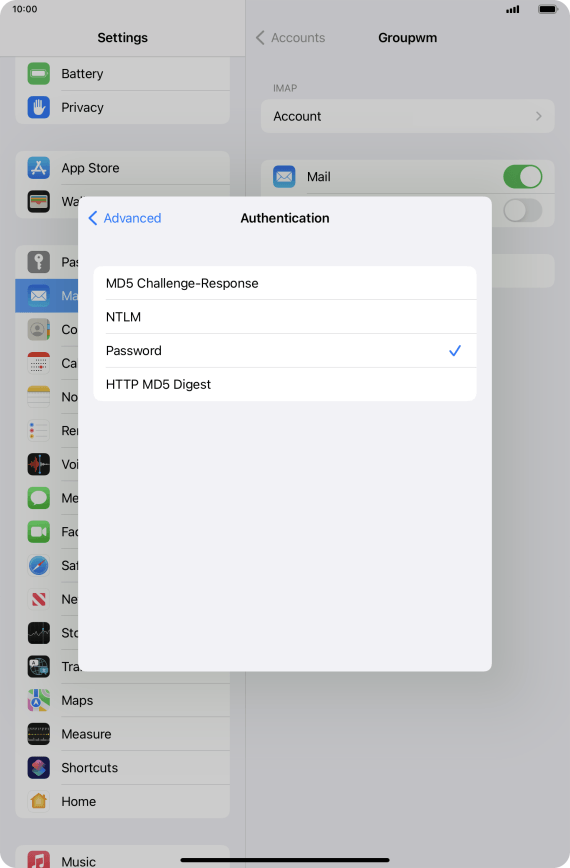The image size is (570, 868).
Task: Open Music settings icon
Action: point(39,860)
